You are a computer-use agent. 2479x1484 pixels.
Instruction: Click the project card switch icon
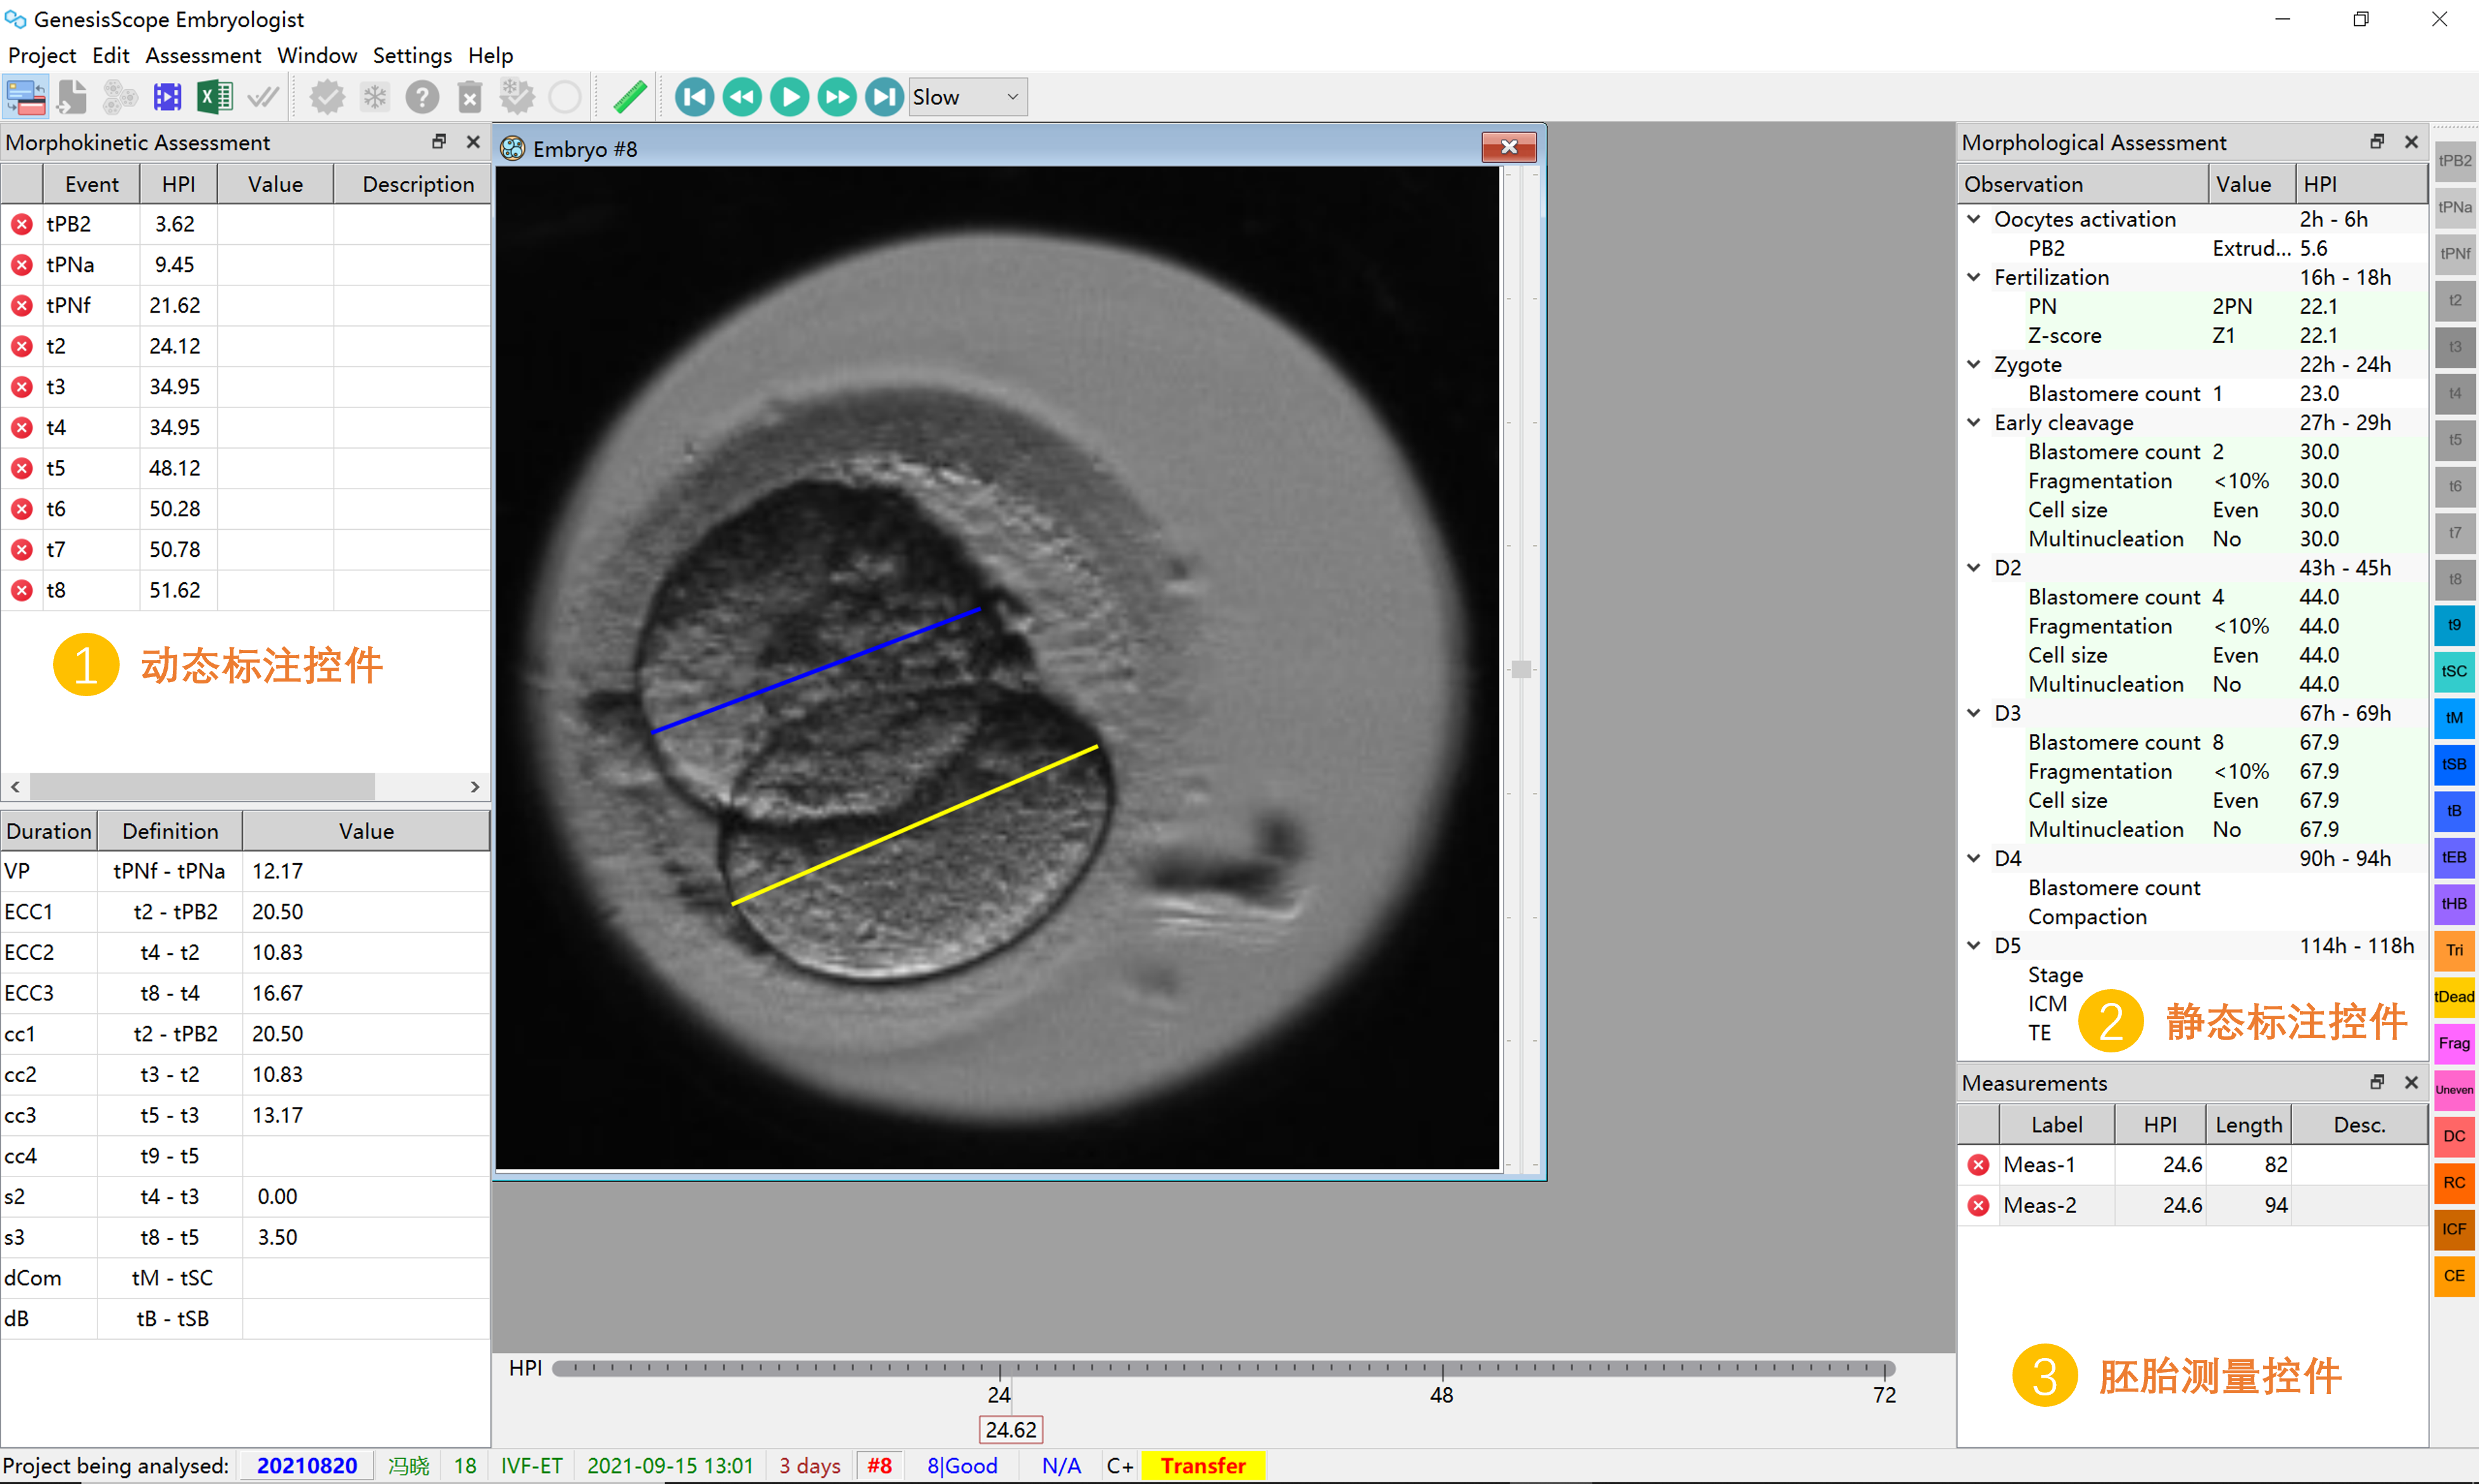(25, 97)
